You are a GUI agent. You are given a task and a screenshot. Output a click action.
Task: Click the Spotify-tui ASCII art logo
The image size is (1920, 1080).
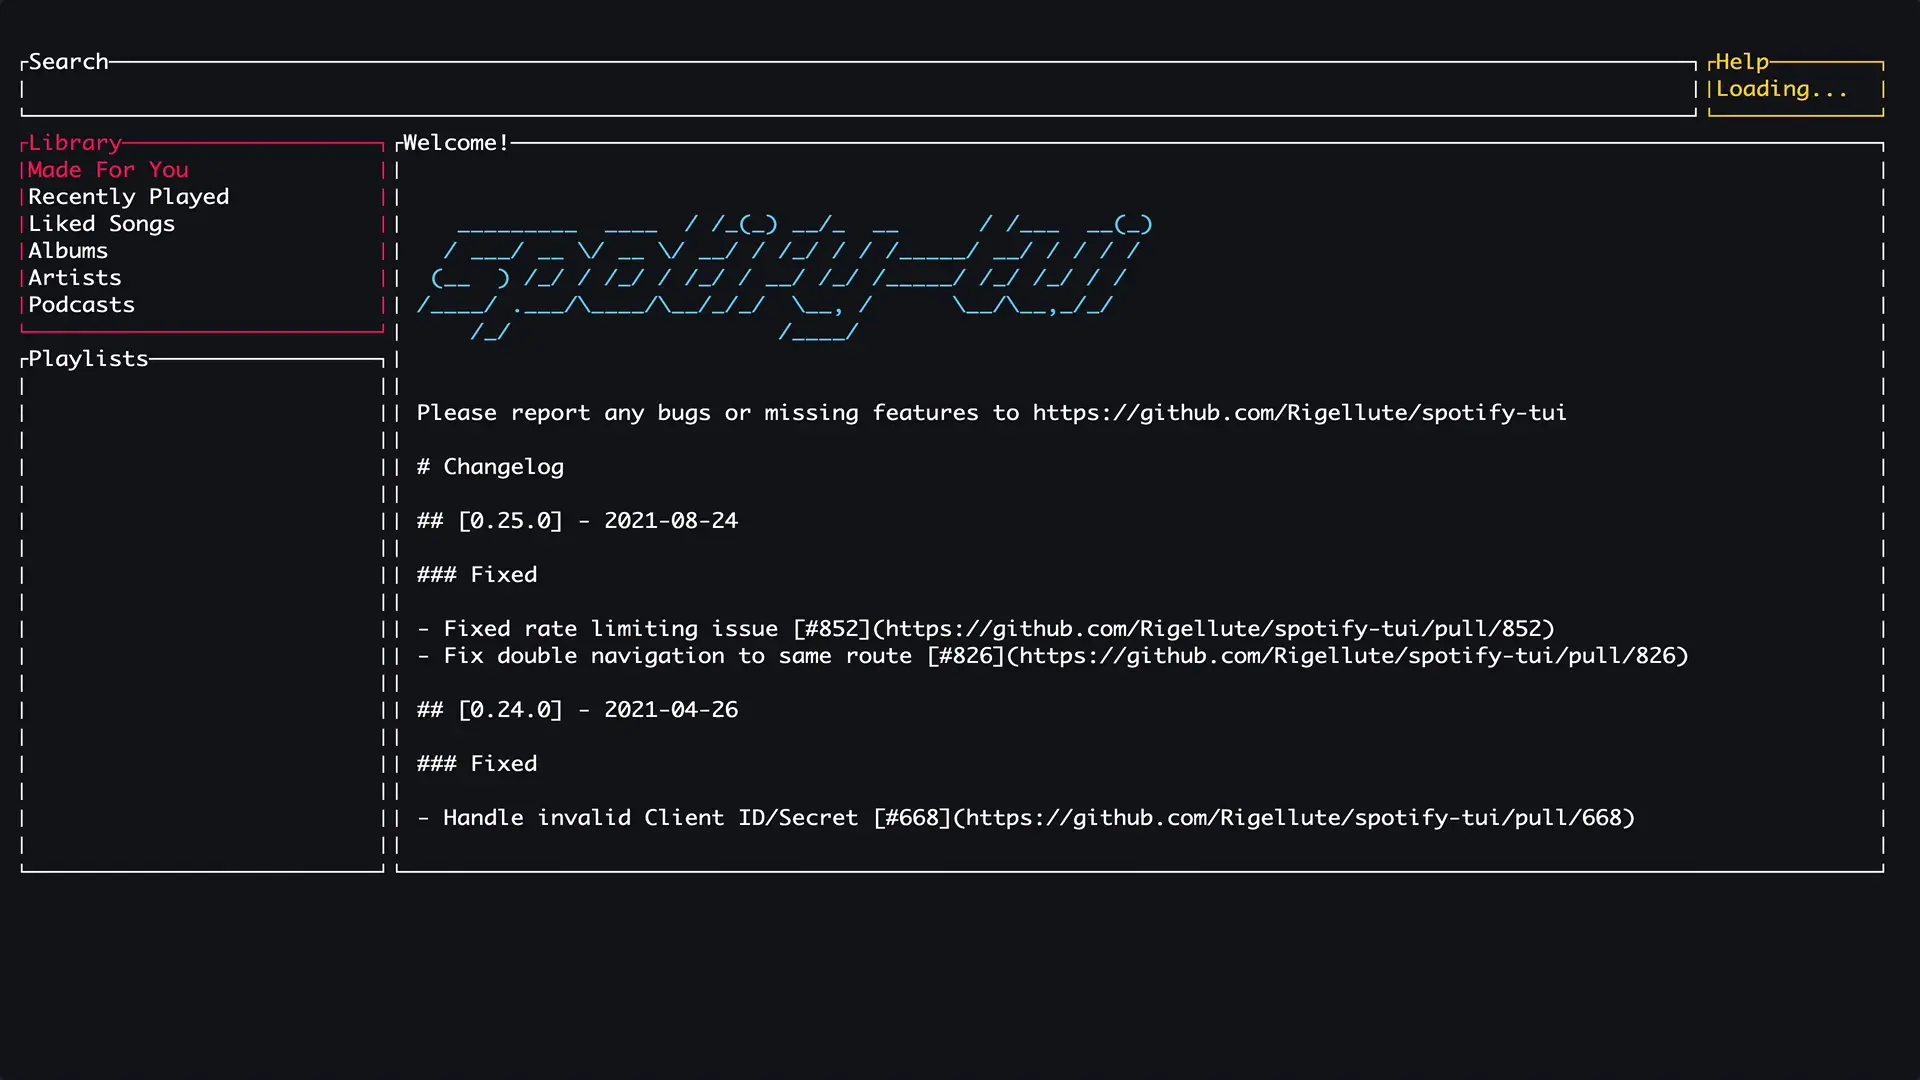pos(785,278)
